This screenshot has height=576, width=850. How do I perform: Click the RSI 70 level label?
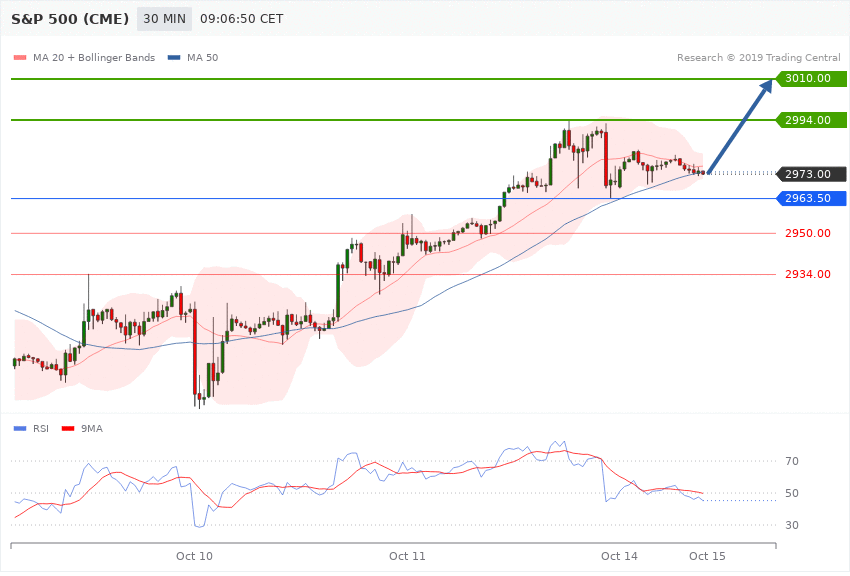792,461
